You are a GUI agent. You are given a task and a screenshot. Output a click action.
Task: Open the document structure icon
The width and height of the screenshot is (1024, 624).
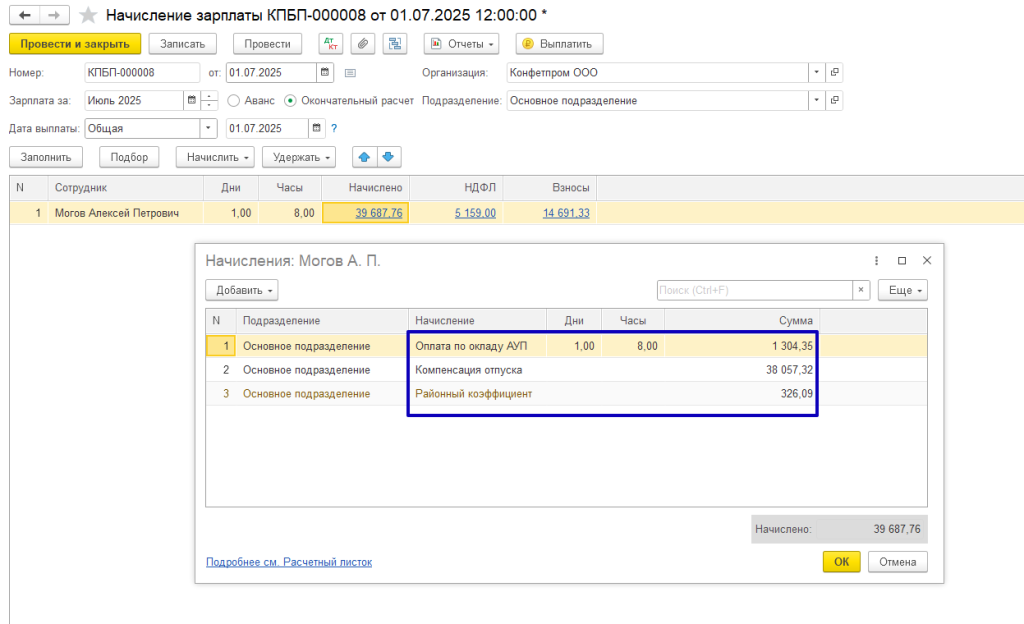pos(395,44)
